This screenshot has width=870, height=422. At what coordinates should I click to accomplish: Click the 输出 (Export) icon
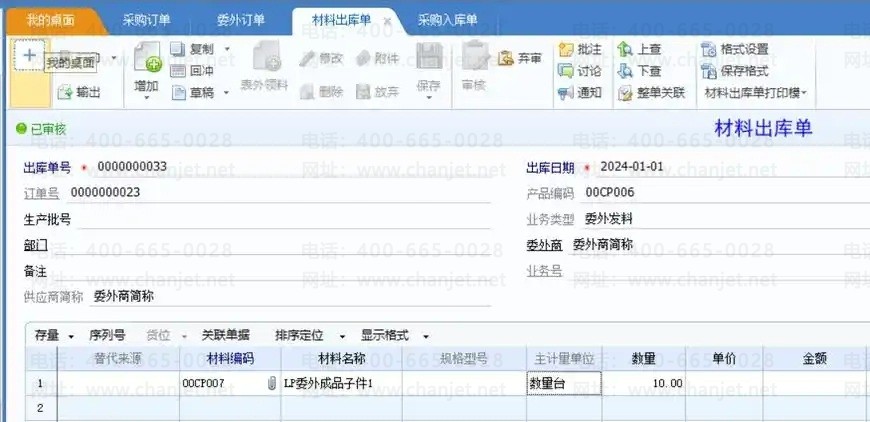coord(65,92)
